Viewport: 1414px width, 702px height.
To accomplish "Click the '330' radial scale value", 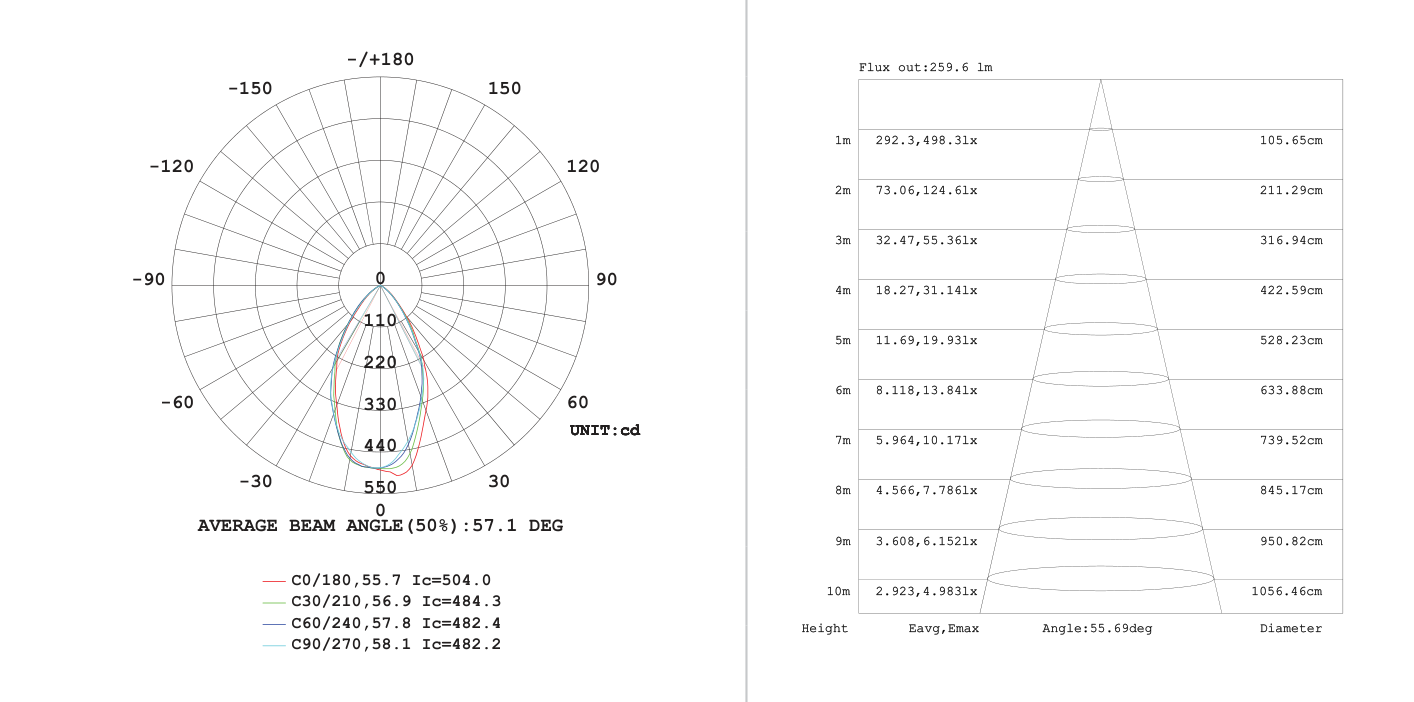I will point(380,404).
